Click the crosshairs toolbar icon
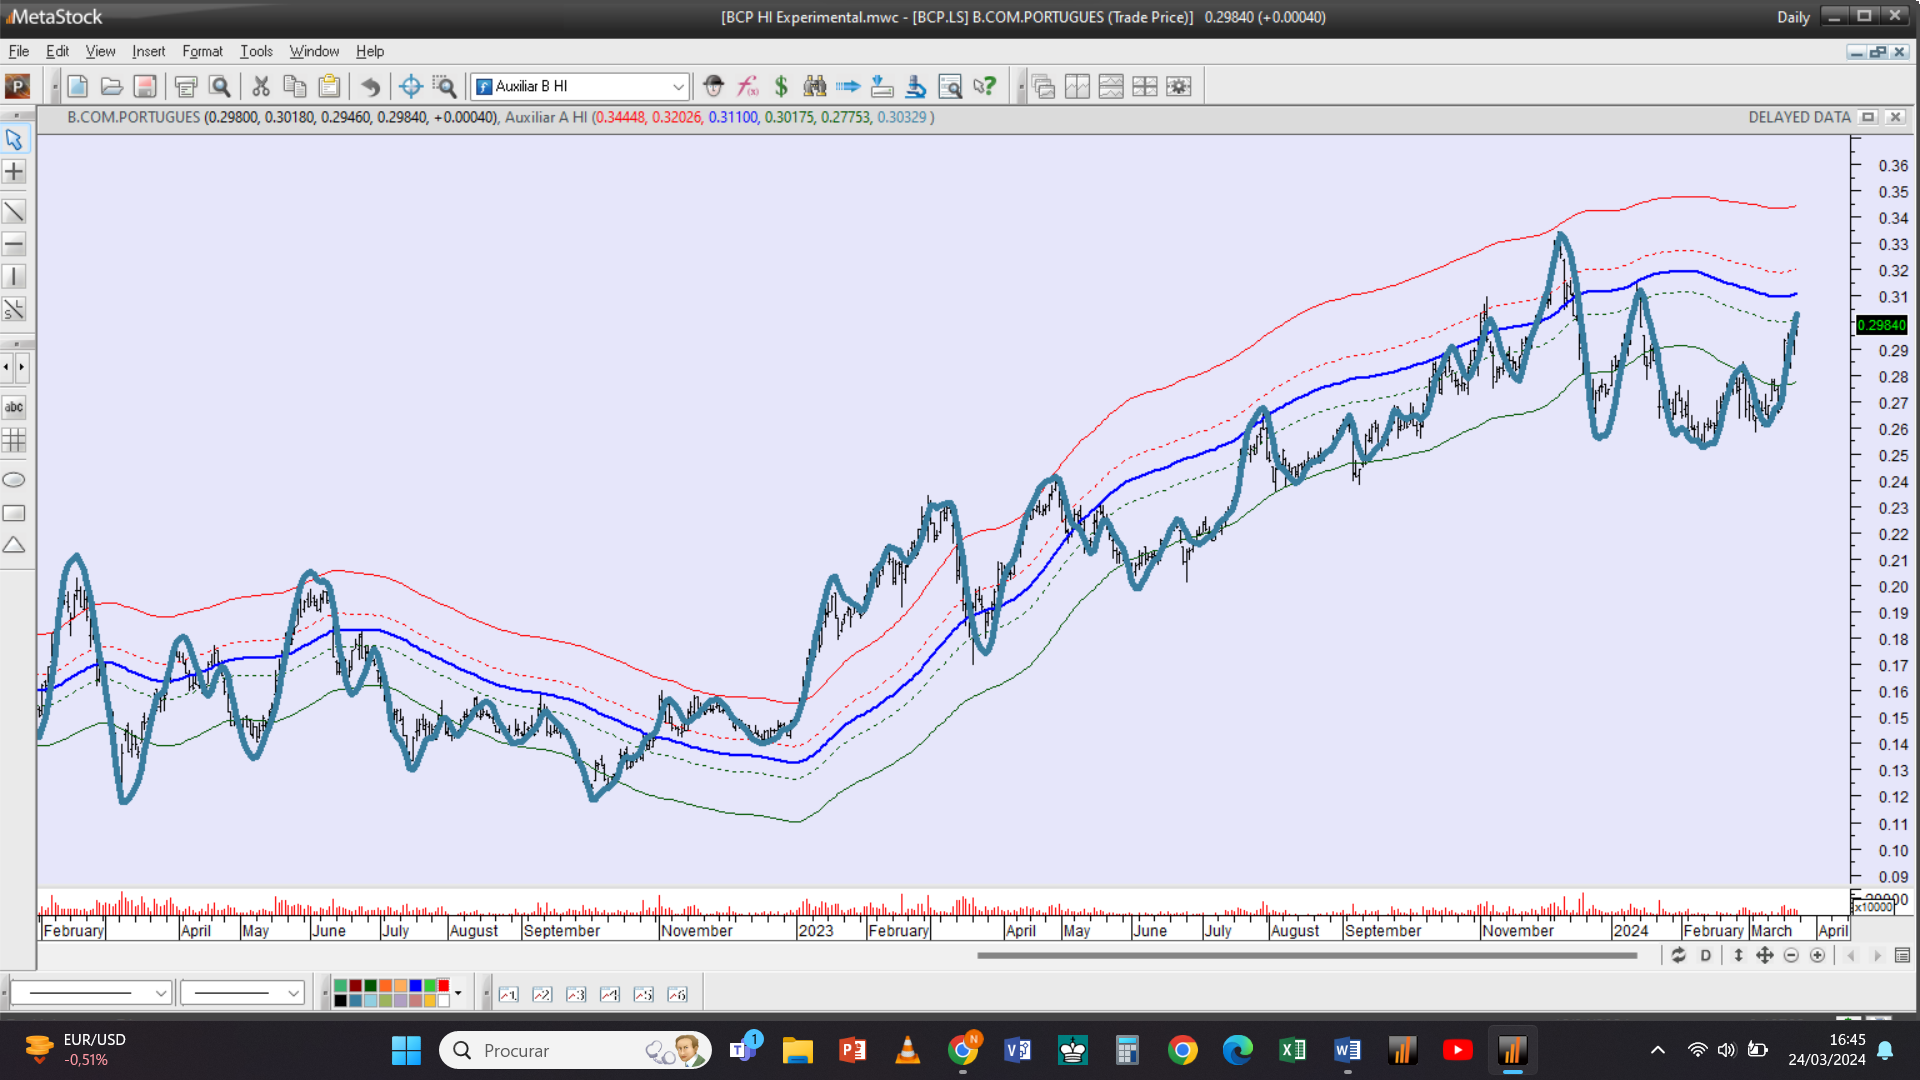 point(410,86)
